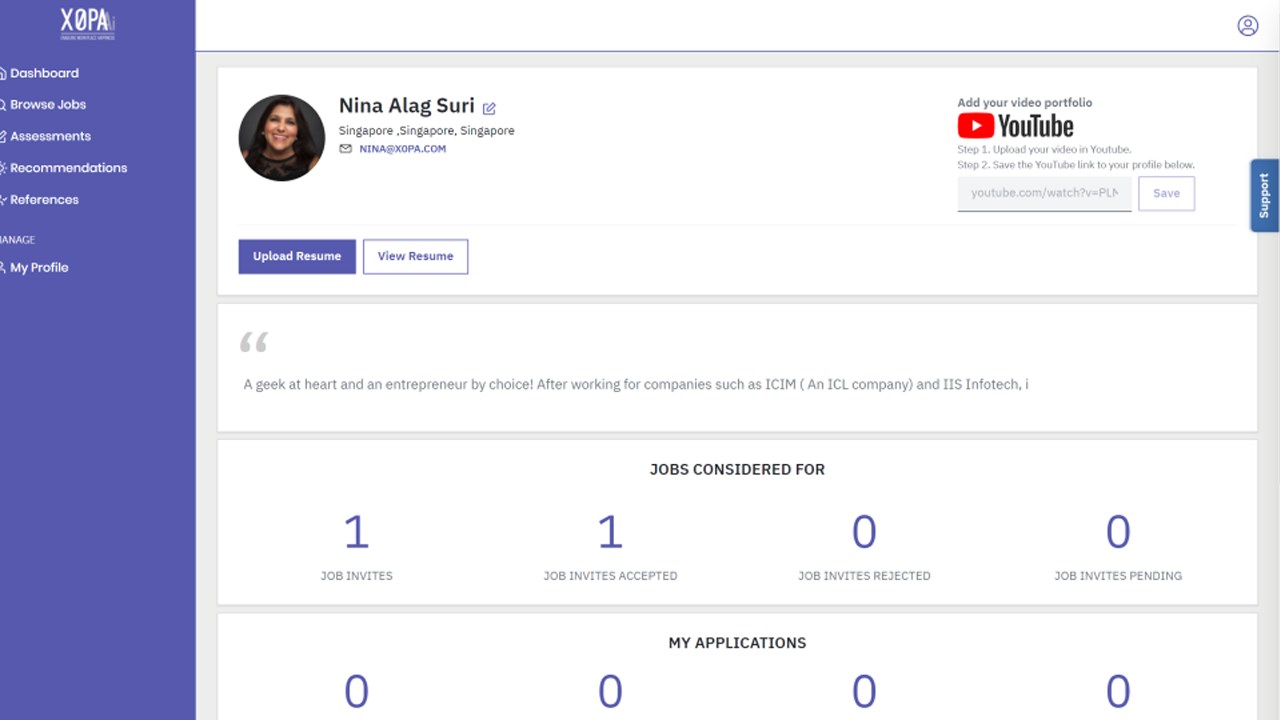Click the View Resume button

point(415,256)
